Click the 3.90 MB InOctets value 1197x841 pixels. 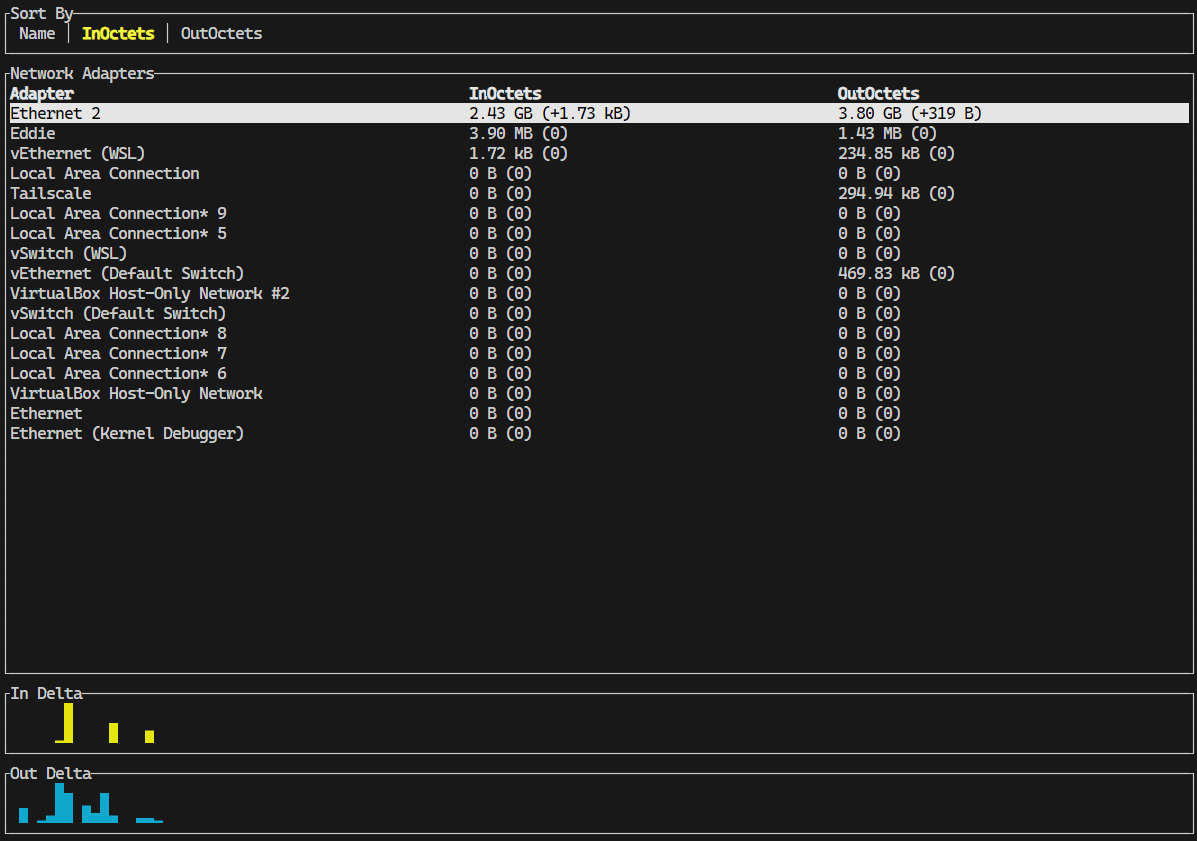coord(518,134)
